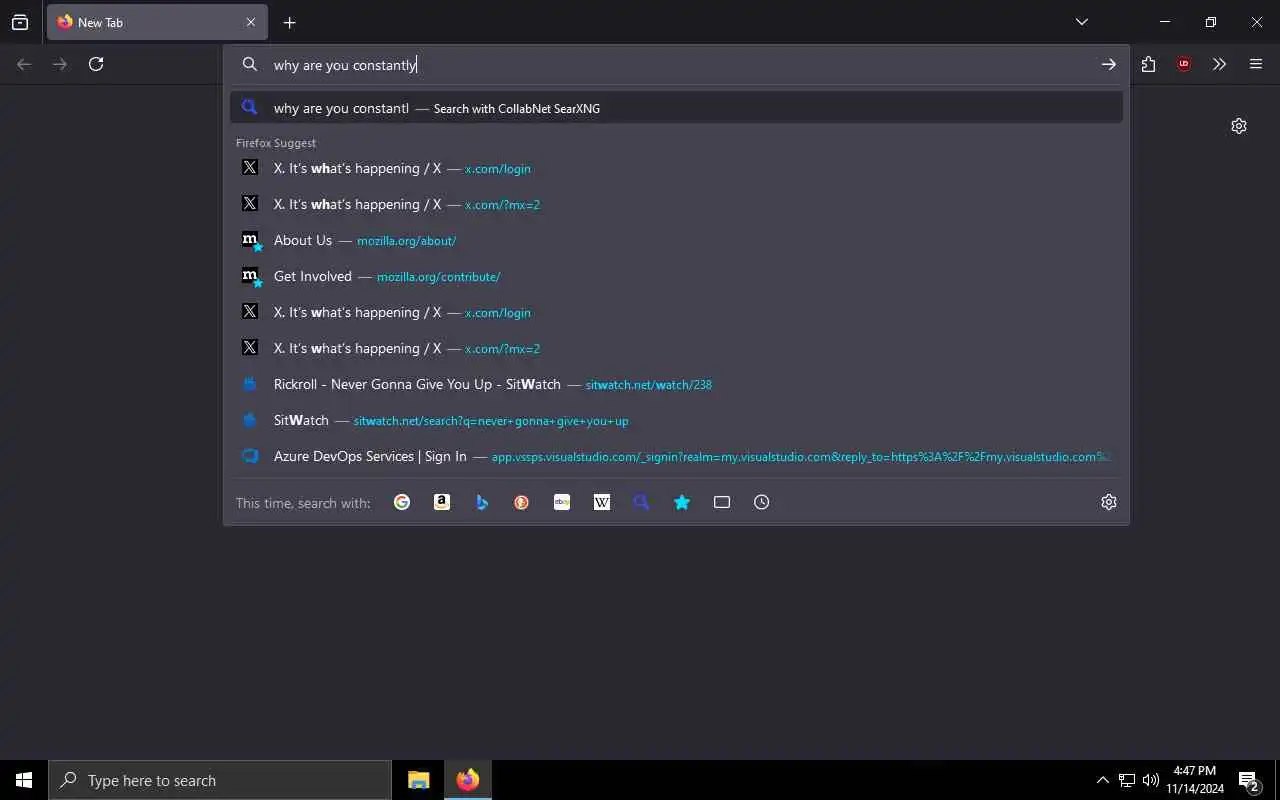Open the notification center icon
The height and width of the screenshot is (800, 1280).
point(1249,780)
